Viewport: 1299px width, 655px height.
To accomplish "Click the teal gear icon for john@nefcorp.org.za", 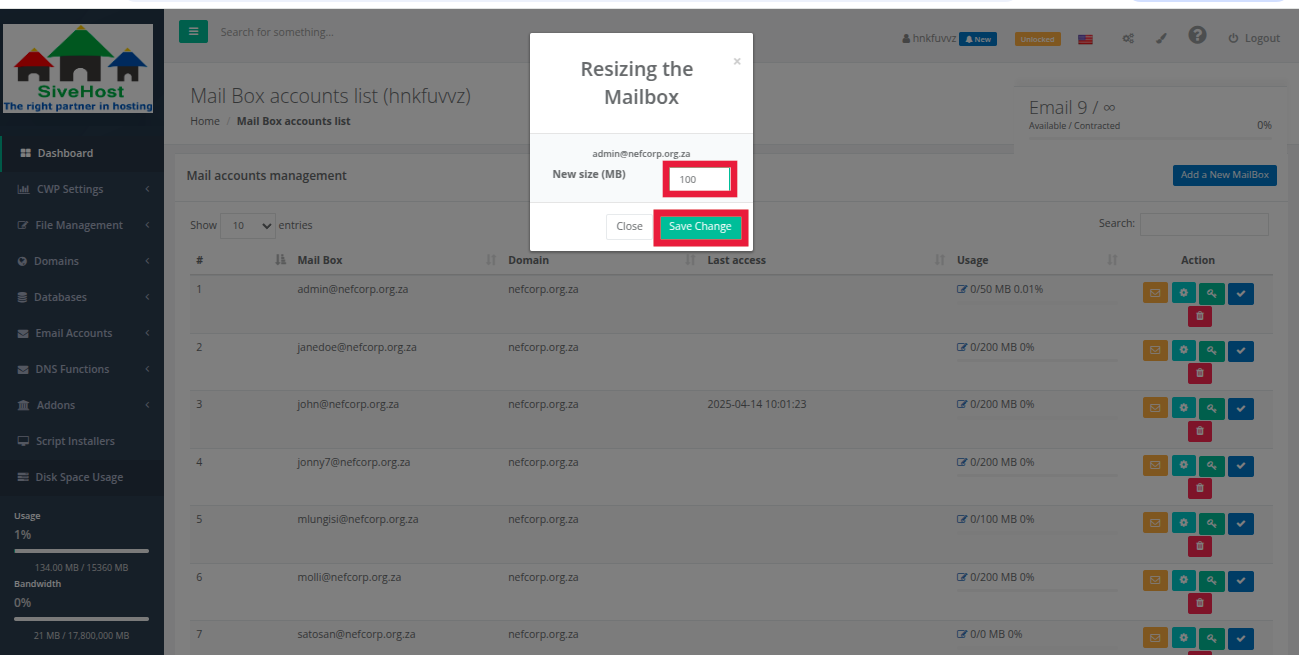I will click(x=1184, y=408).
